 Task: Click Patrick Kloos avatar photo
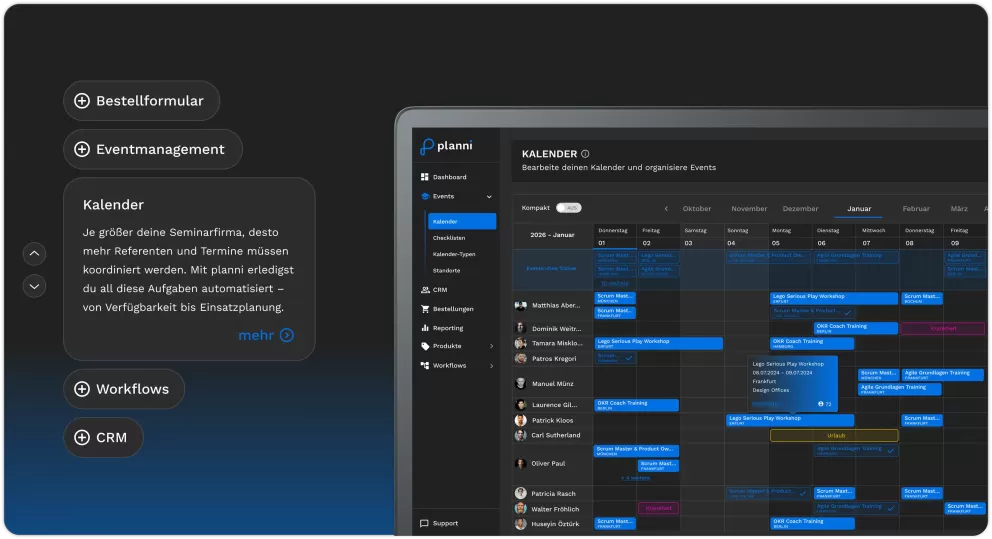[x=521, y=420]
